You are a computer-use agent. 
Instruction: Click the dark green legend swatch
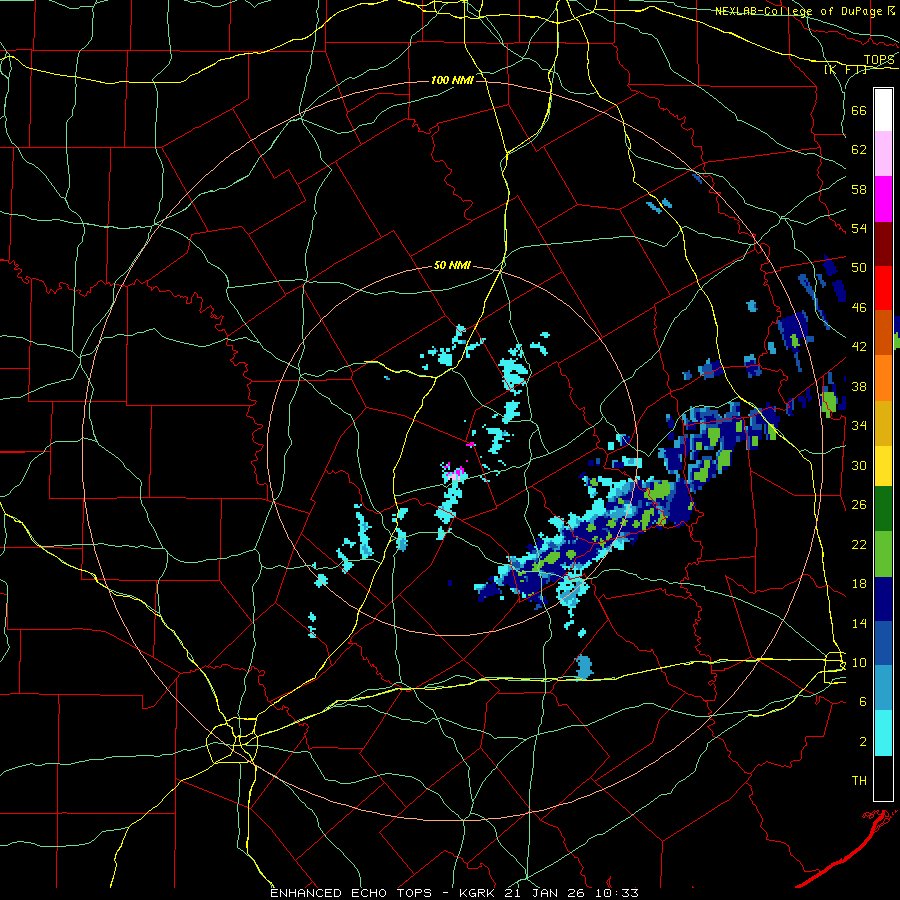point(883,509)
